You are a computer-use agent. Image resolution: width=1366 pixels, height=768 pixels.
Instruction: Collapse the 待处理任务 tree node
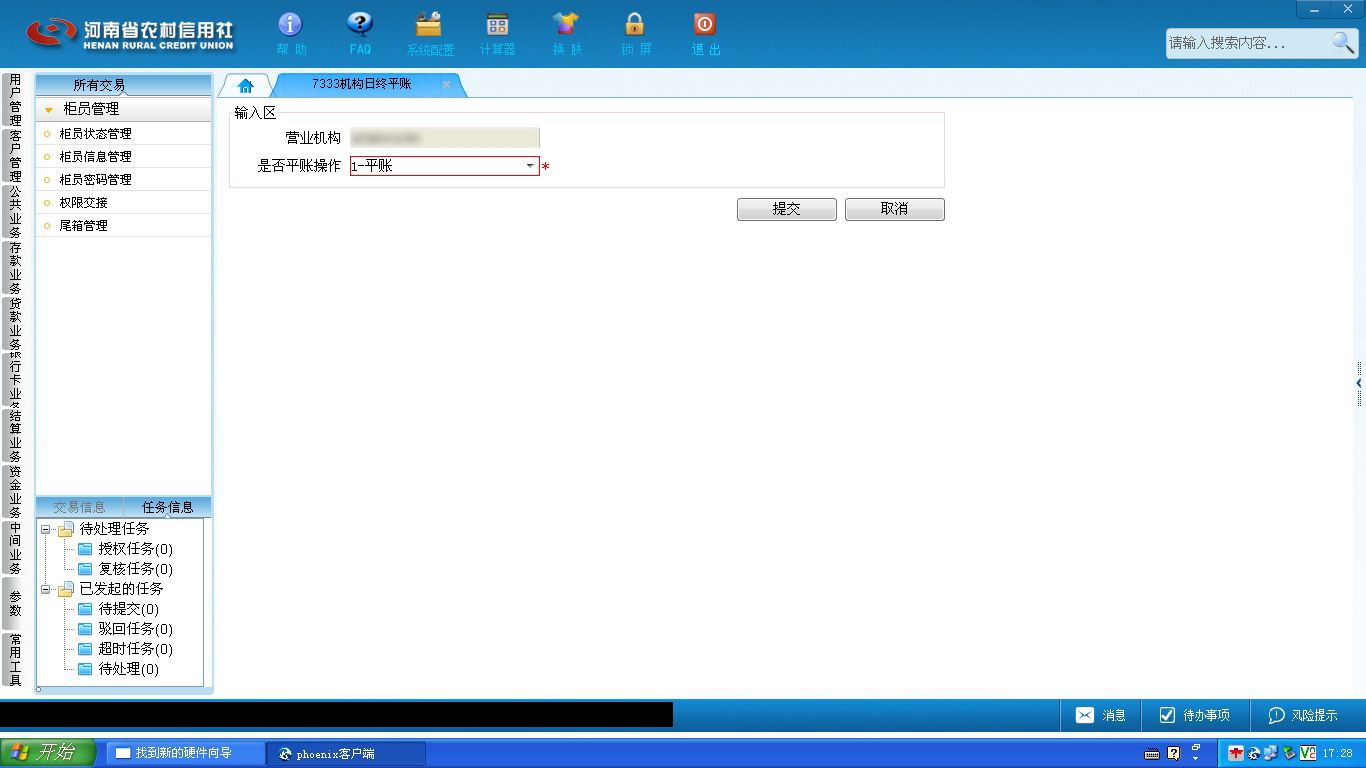point(46,529)
